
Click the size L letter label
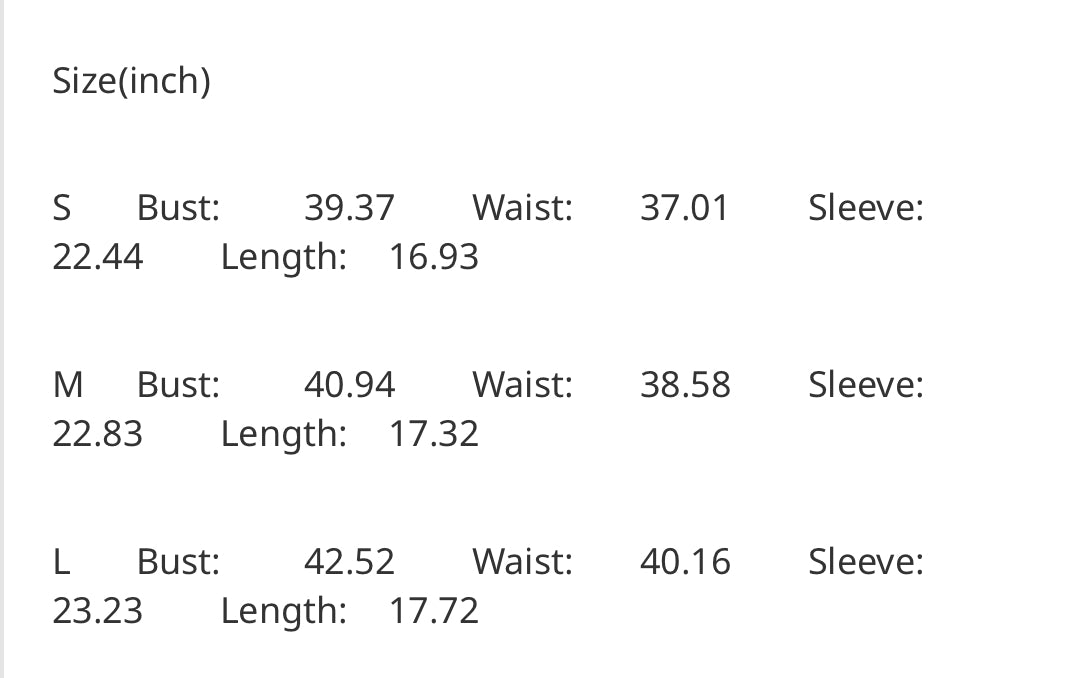[61, 562]
